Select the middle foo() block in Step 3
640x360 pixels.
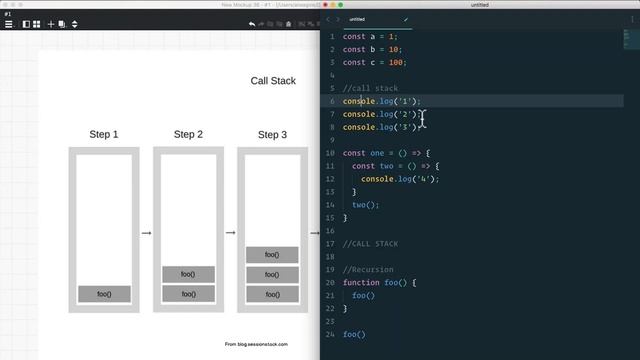(272, 275)
